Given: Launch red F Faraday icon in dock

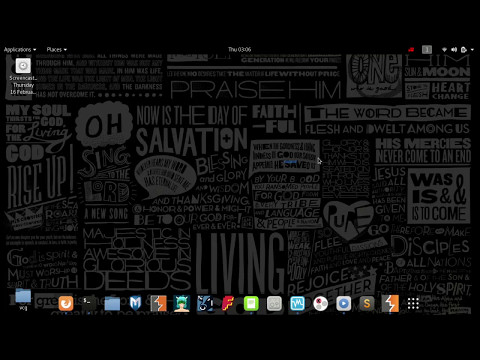Looking at the screenshot, I should [x=228, y=304].
